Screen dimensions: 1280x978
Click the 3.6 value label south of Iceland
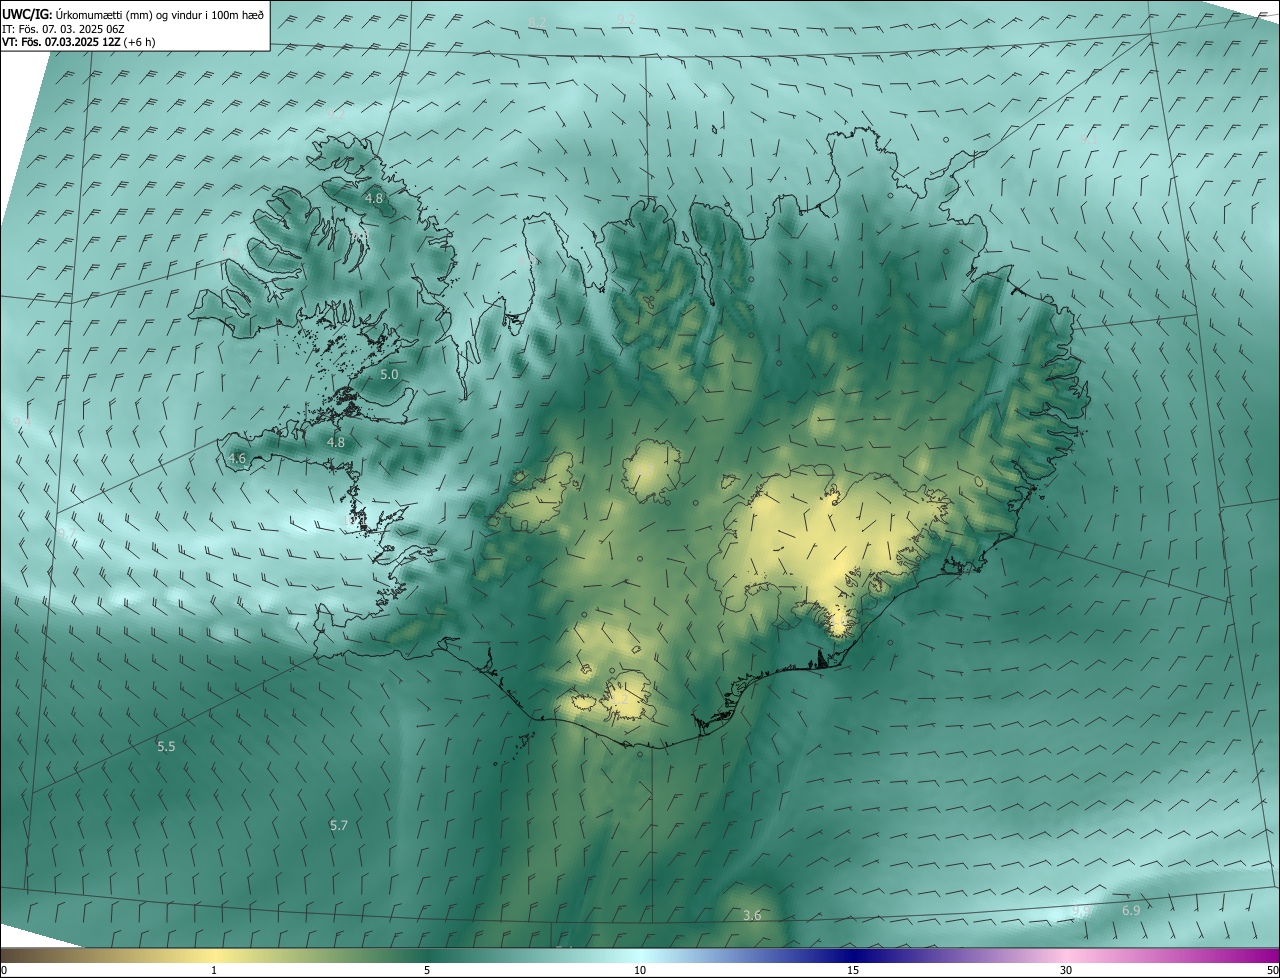click(x=753, y=915)
